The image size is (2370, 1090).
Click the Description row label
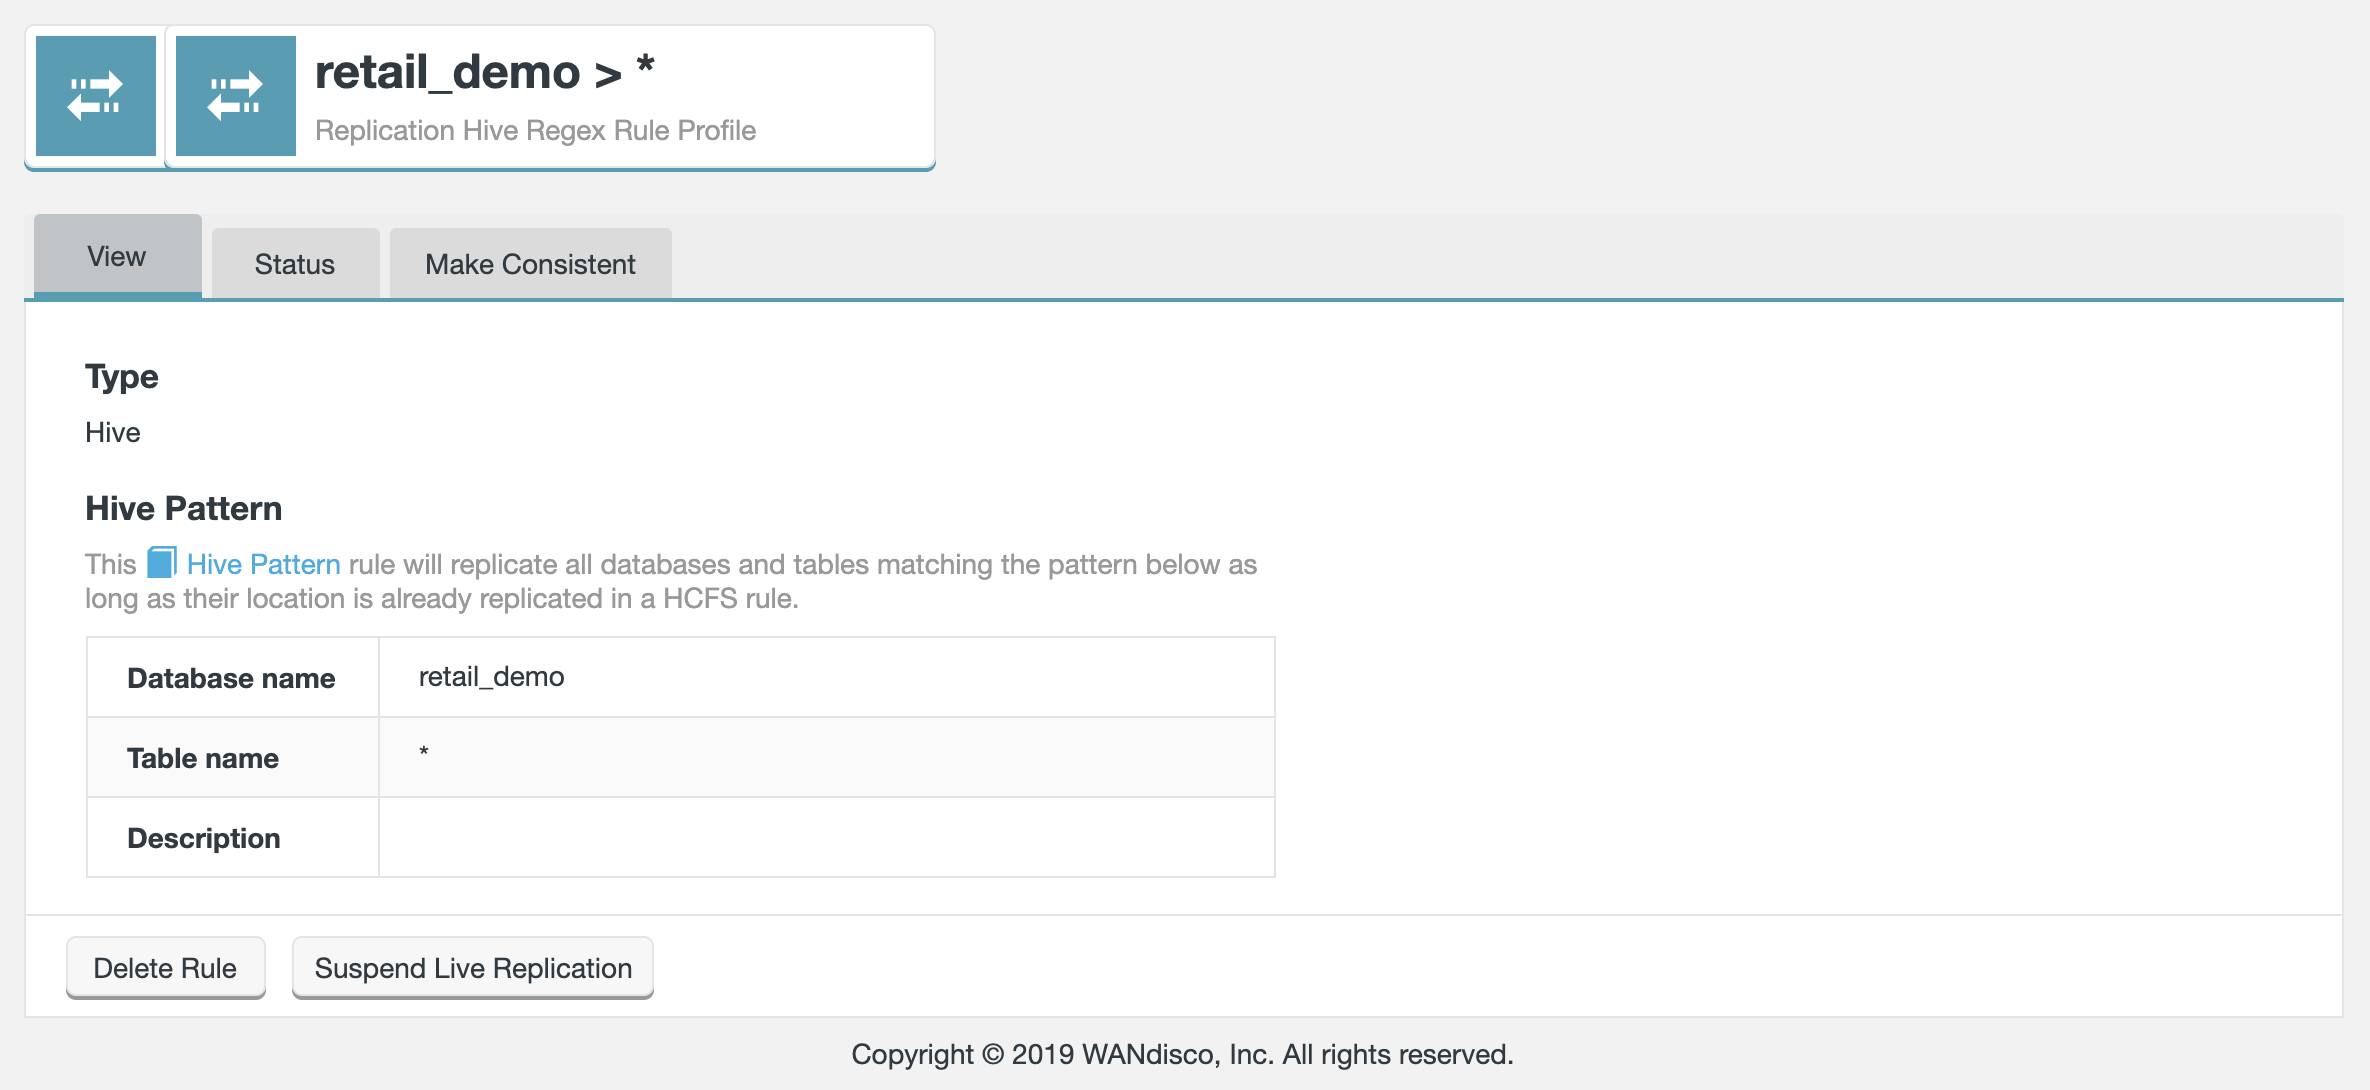(x=204, y=838)
